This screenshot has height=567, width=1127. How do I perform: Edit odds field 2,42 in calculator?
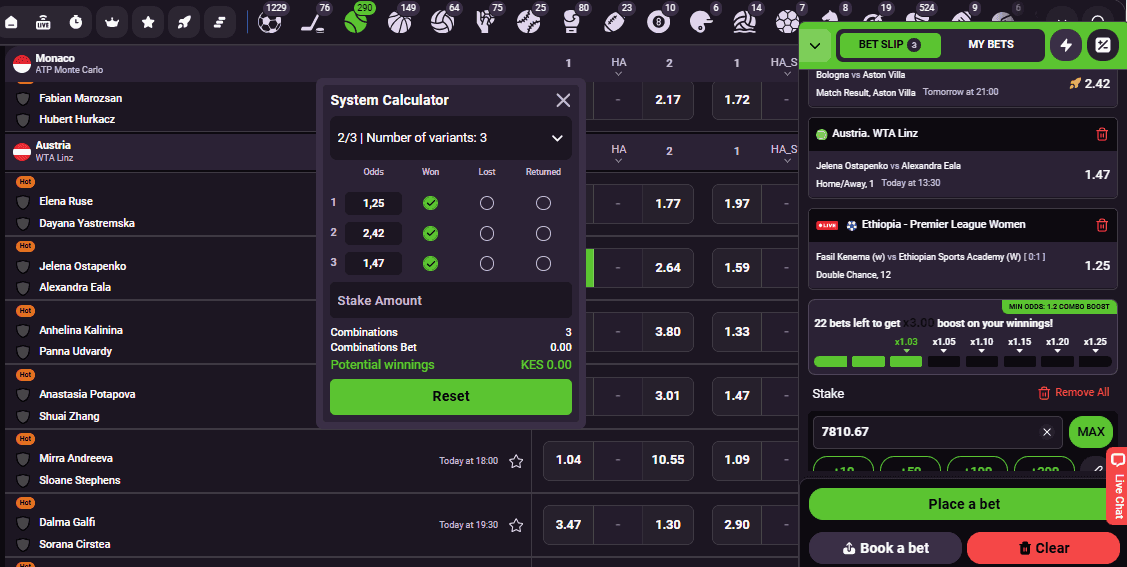click(373, 234)
